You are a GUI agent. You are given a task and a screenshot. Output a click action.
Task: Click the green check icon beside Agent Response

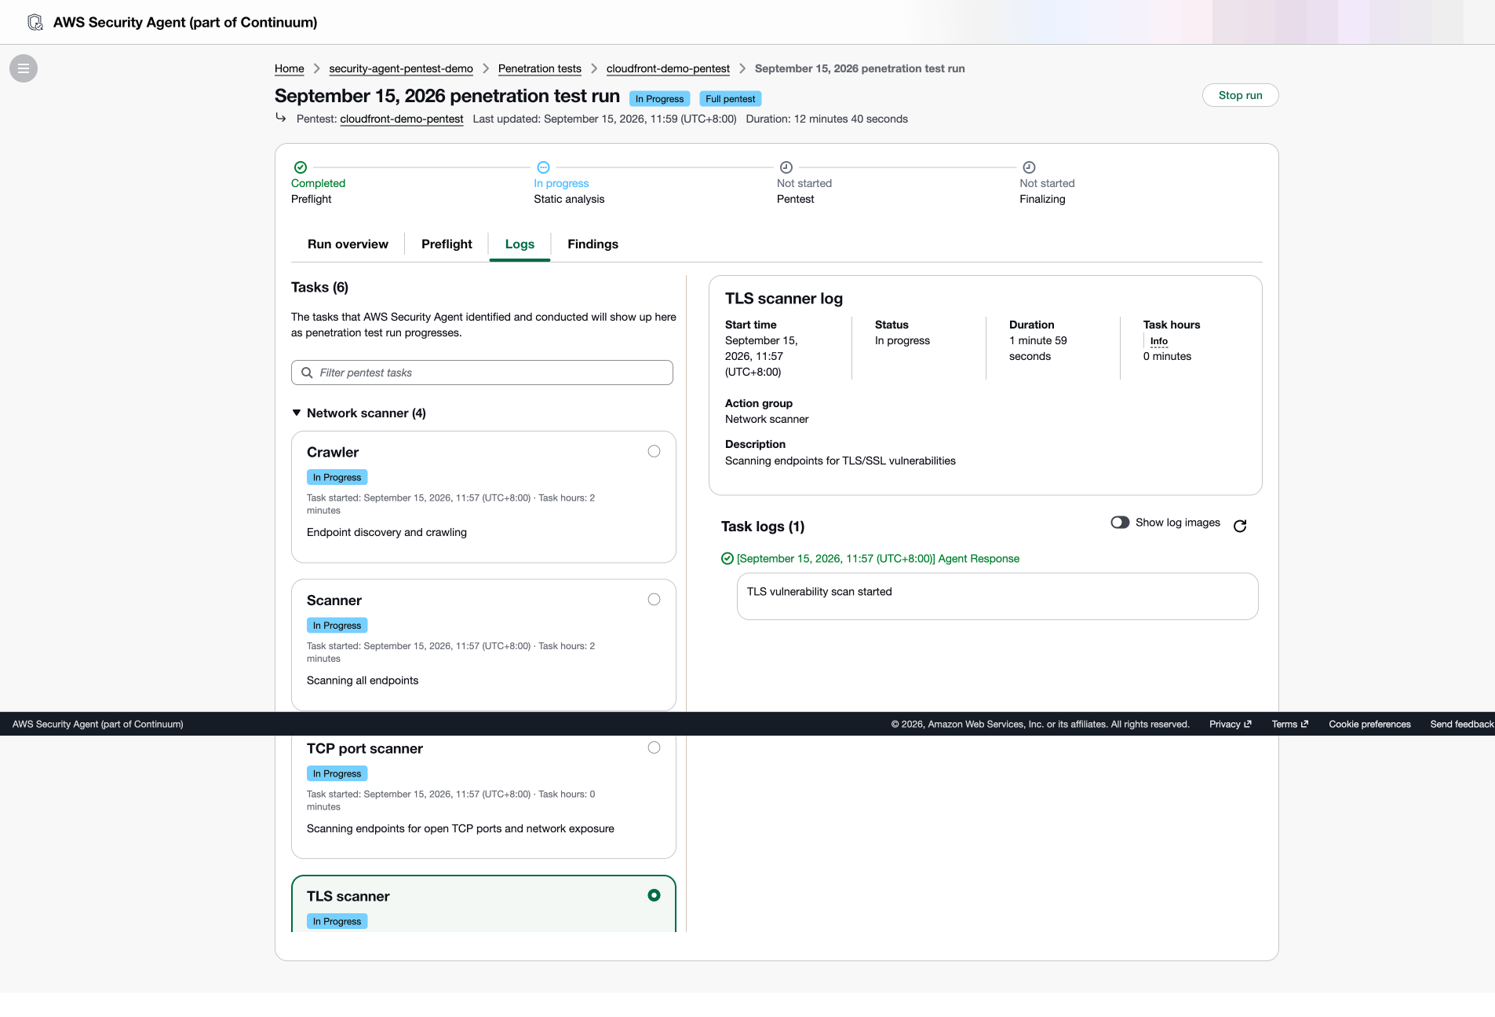[727, 559]
